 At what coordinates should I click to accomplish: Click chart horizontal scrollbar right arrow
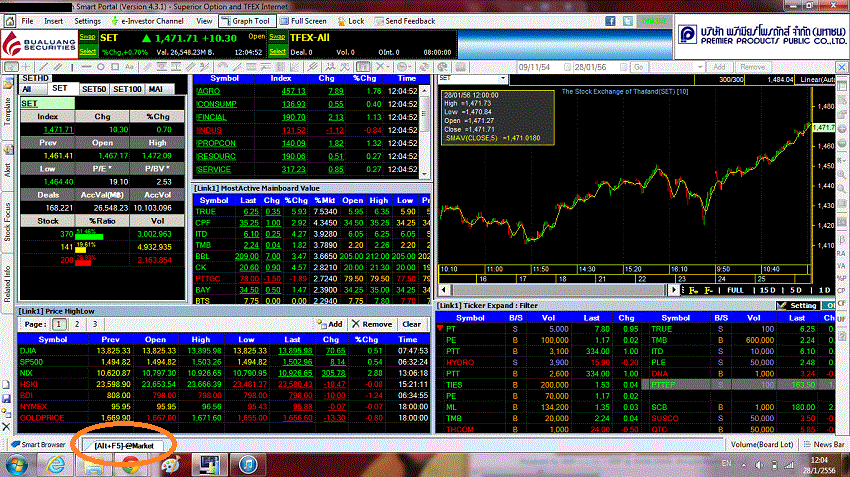coord(673,290)
